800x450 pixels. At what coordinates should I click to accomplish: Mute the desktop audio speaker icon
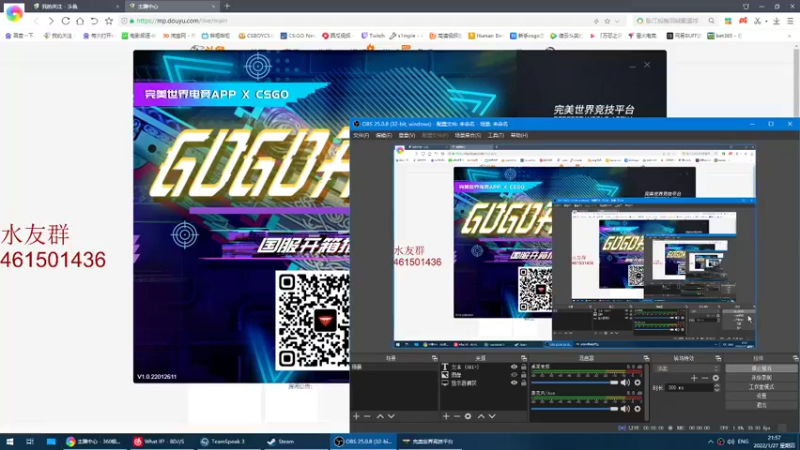pos(626,382)
